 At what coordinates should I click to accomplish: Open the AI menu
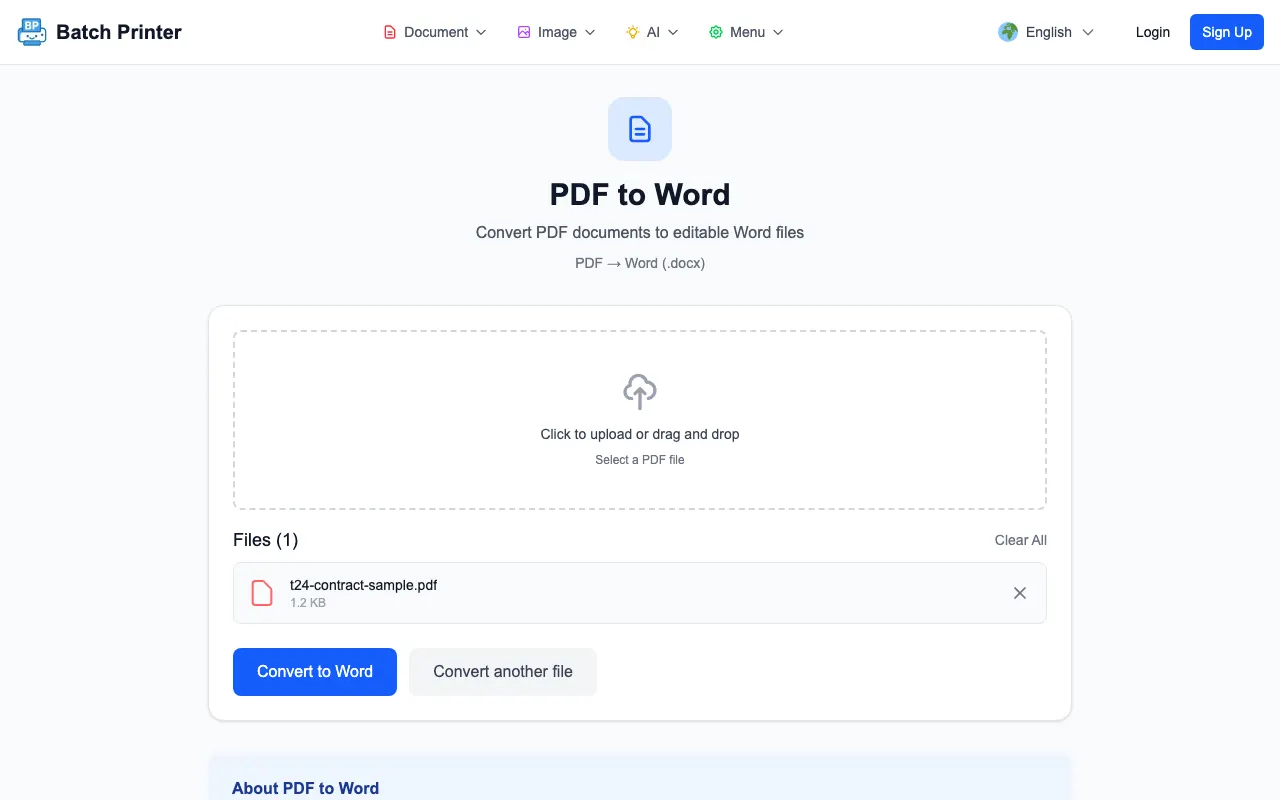(652, 32)
